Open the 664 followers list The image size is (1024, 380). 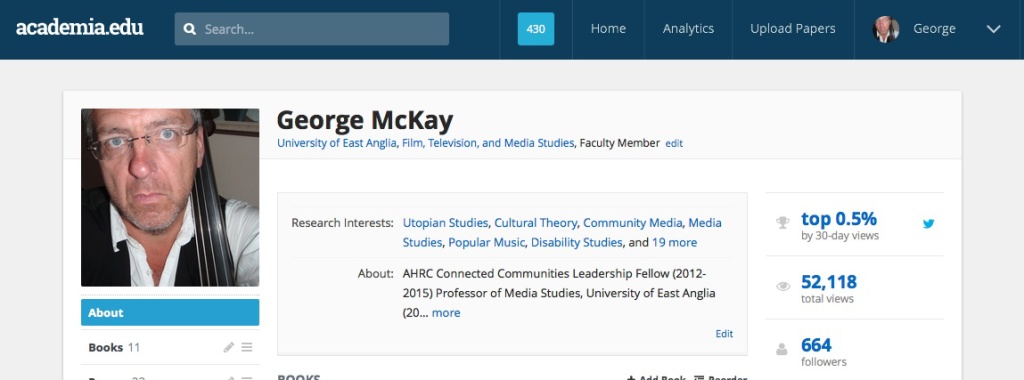(816, 344)
